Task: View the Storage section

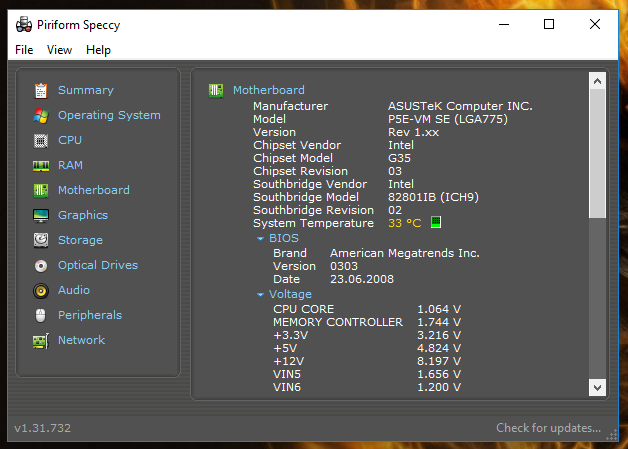Action: tap(81, 240)
